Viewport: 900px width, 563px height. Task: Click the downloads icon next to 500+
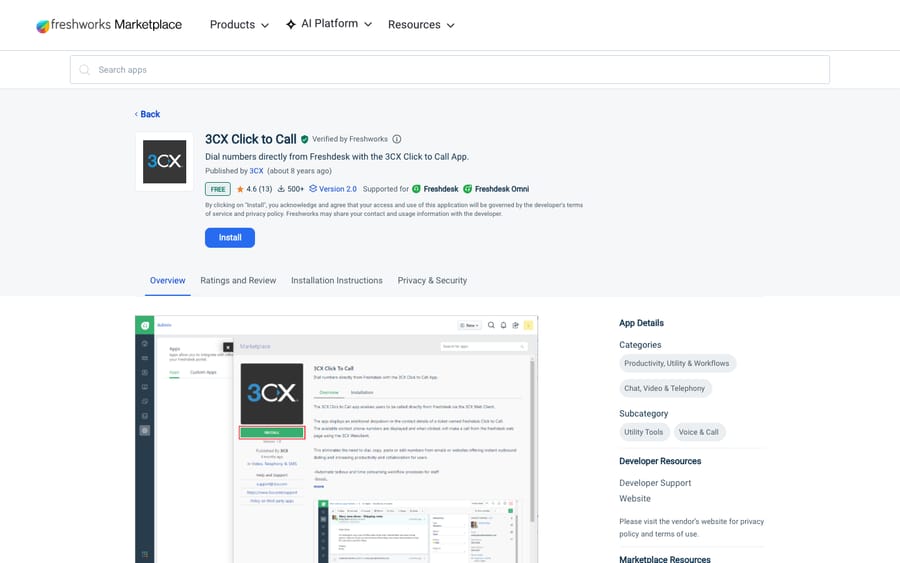click(x=281, y=189)
